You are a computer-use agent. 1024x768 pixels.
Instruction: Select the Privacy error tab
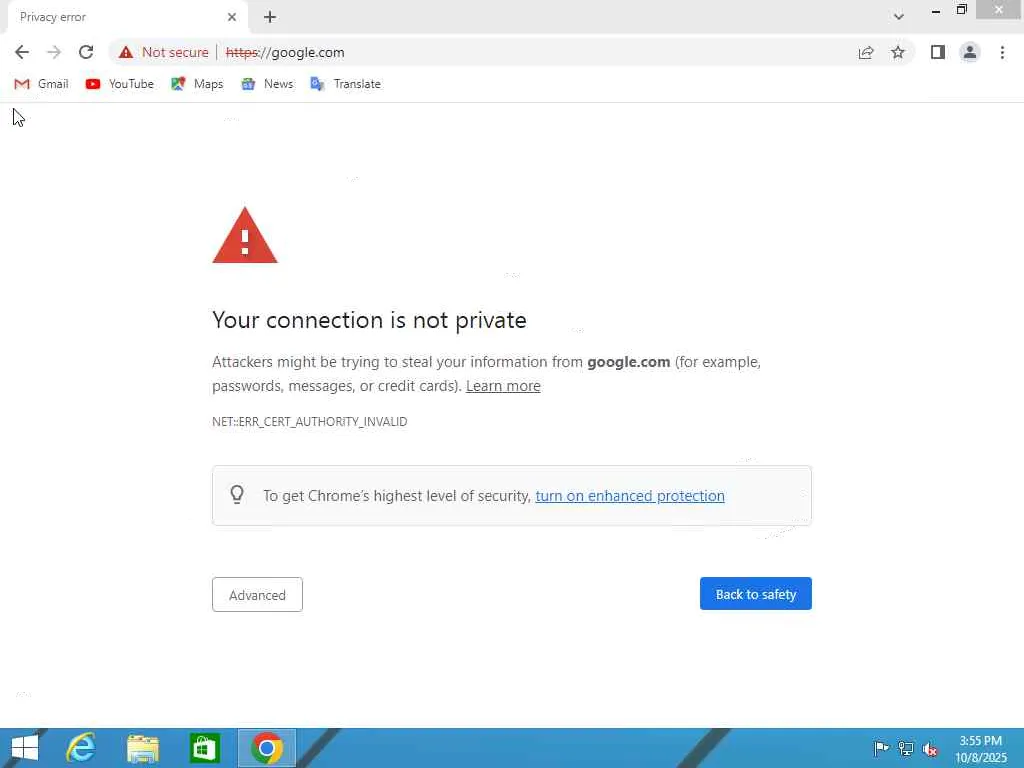tap(127, 17)
